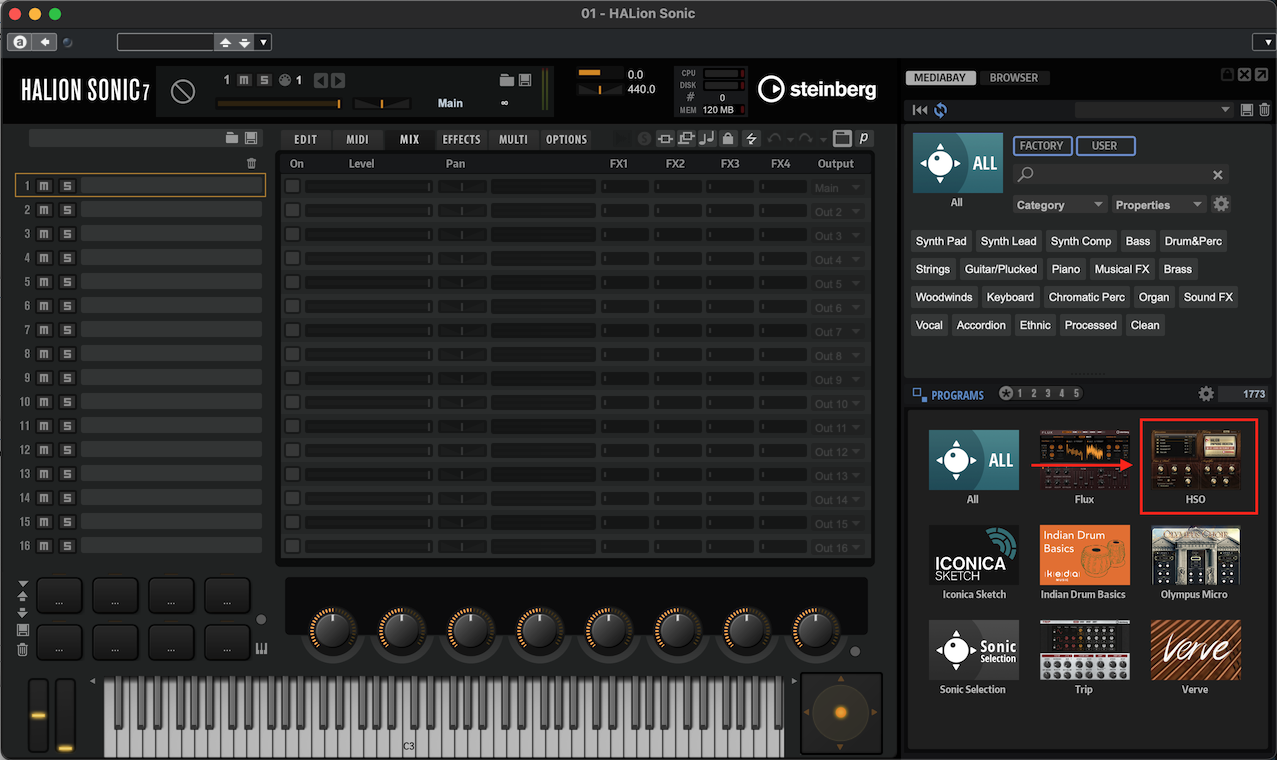Open attribute settings gear next to Properties
The width and height of the screenshot is (1277, 760).
point(1221,204)
